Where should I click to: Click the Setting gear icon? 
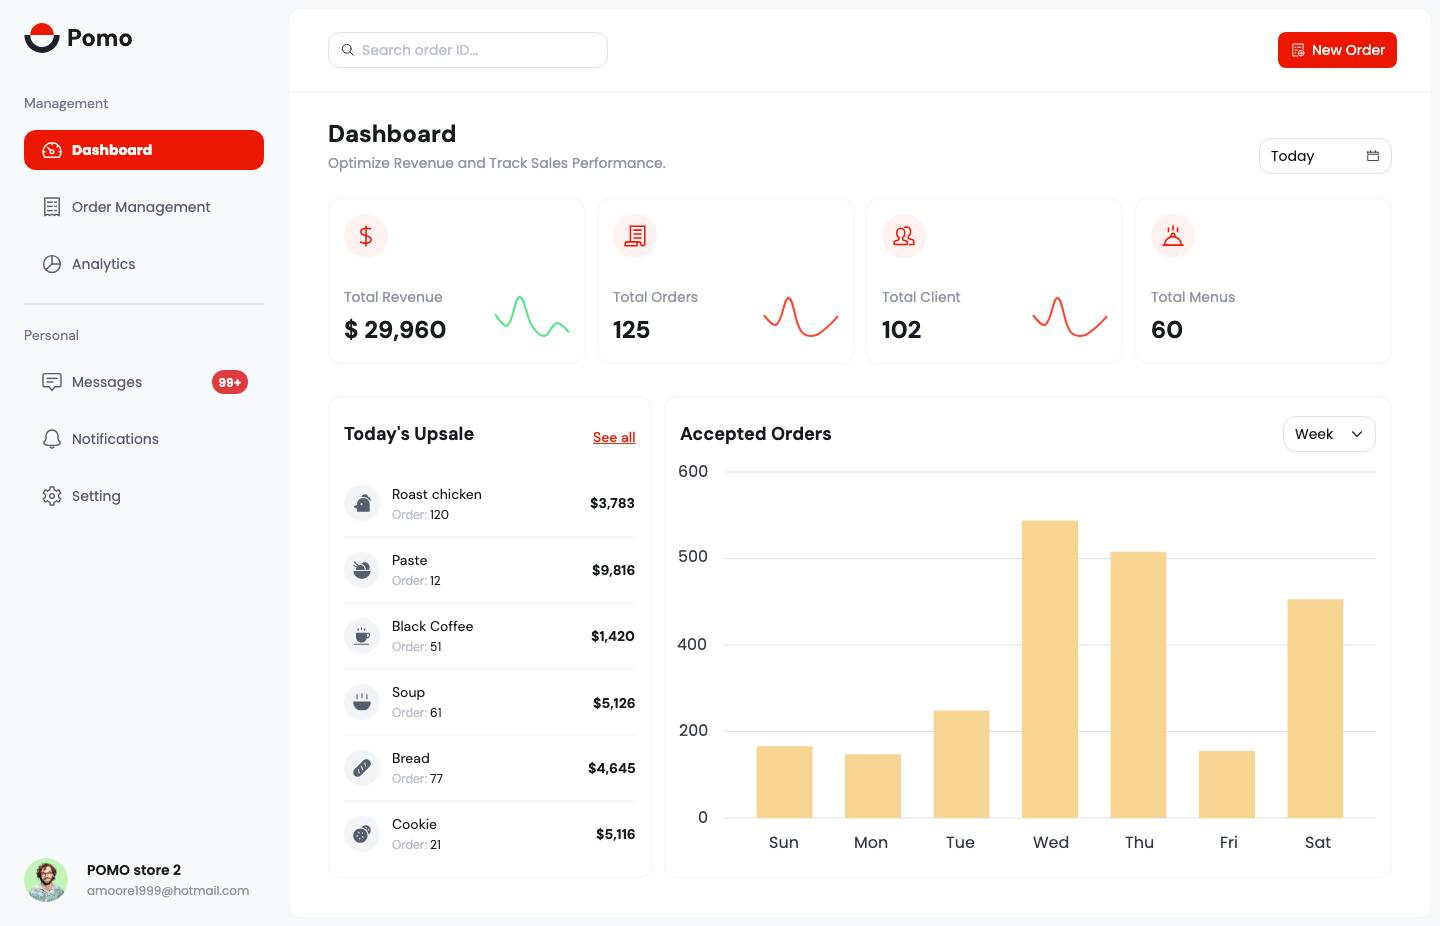pyautogui.click(x=52, y=496)
